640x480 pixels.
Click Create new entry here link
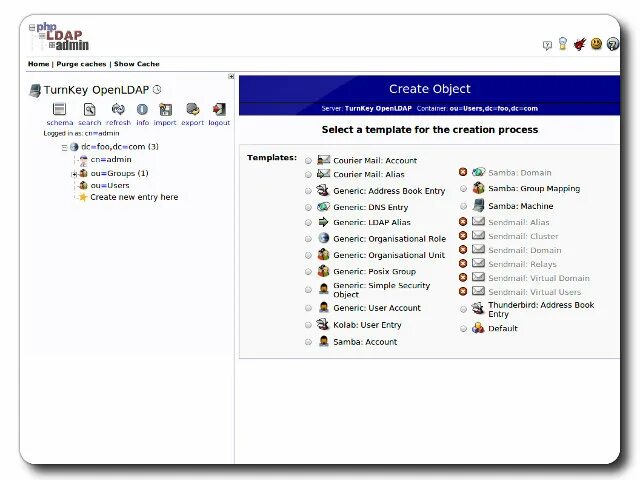point(134,197)
